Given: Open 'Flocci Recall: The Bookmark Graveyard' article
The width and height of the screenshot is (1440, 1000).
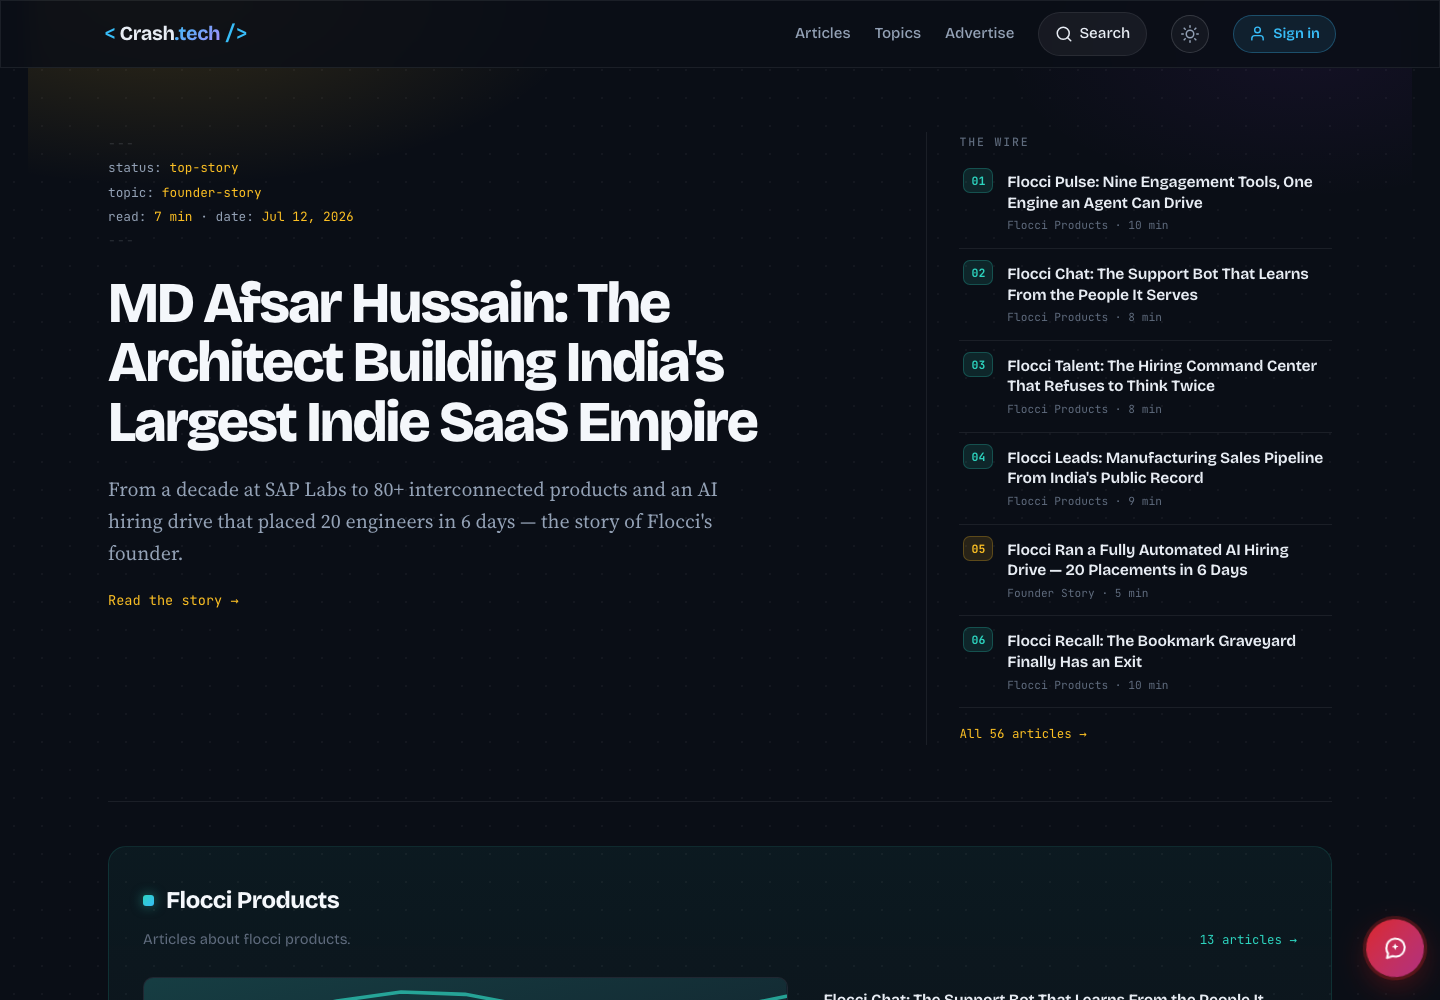Looking at the screenshot, I should (1151, 651).
